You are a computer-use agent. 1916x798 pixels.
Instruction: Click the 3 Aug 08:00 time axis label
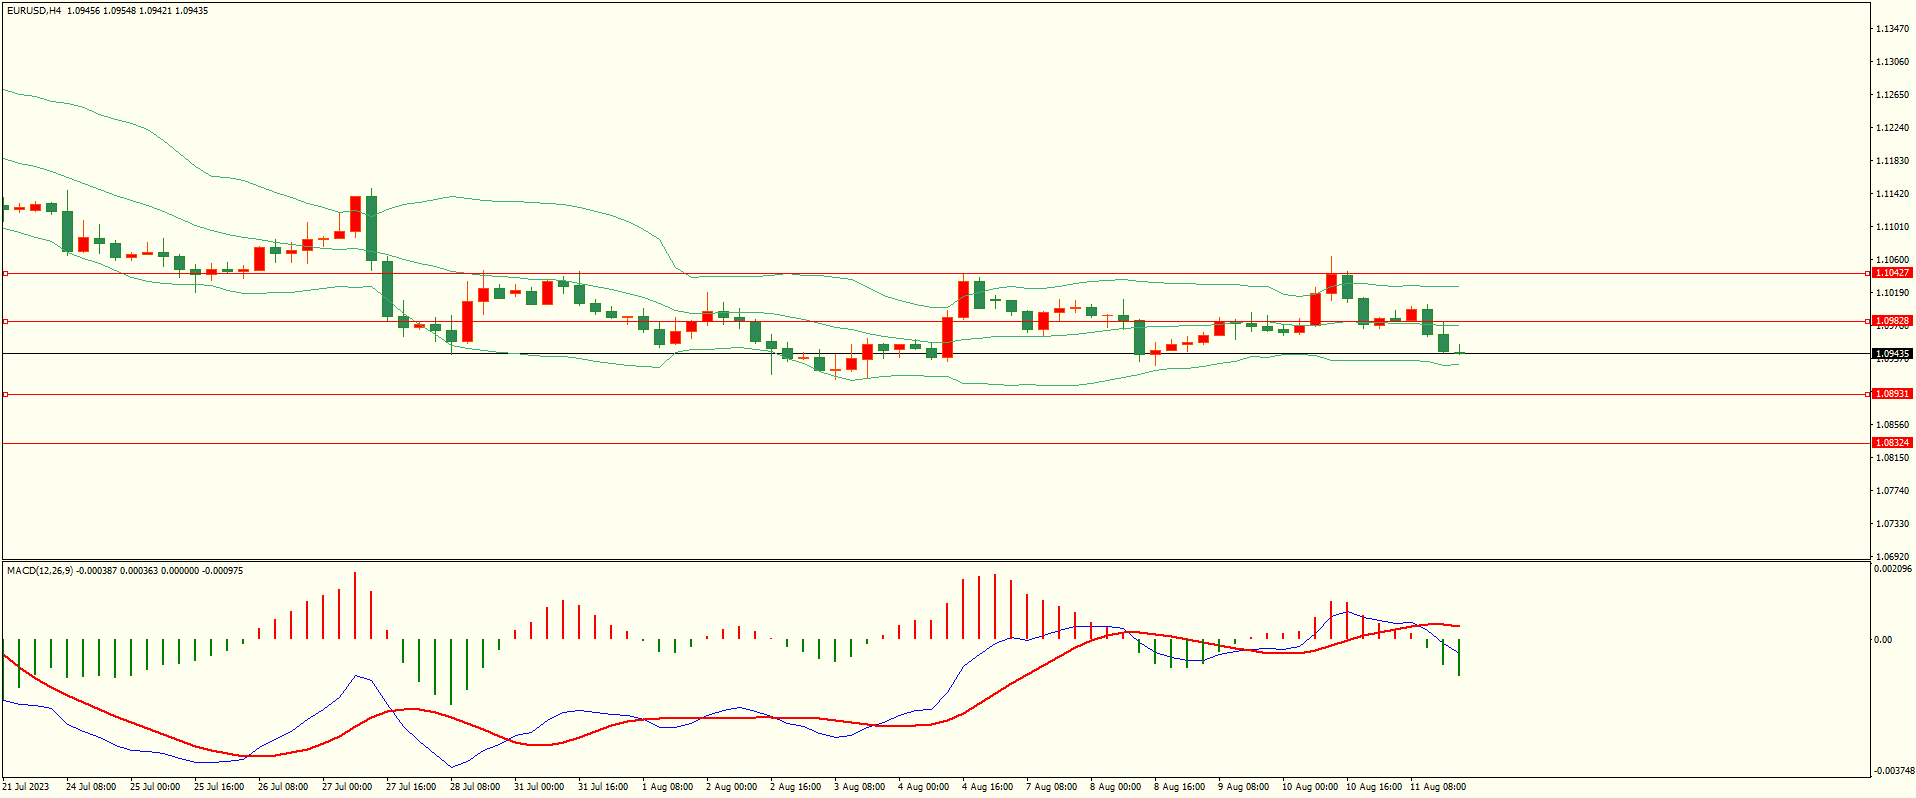(x=859, y=787)
